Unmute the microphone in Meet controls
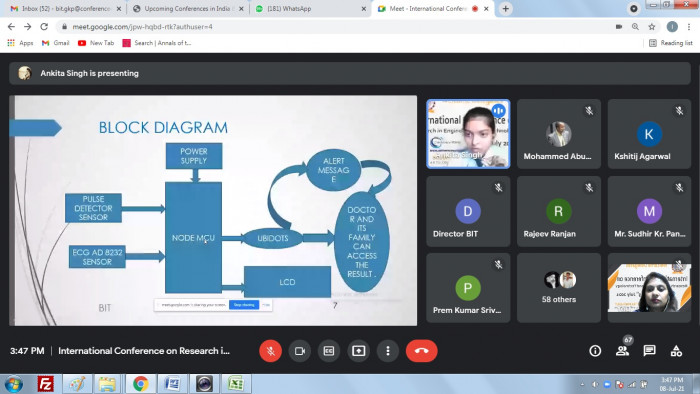The image size is (700, 394). pos(271,351)
